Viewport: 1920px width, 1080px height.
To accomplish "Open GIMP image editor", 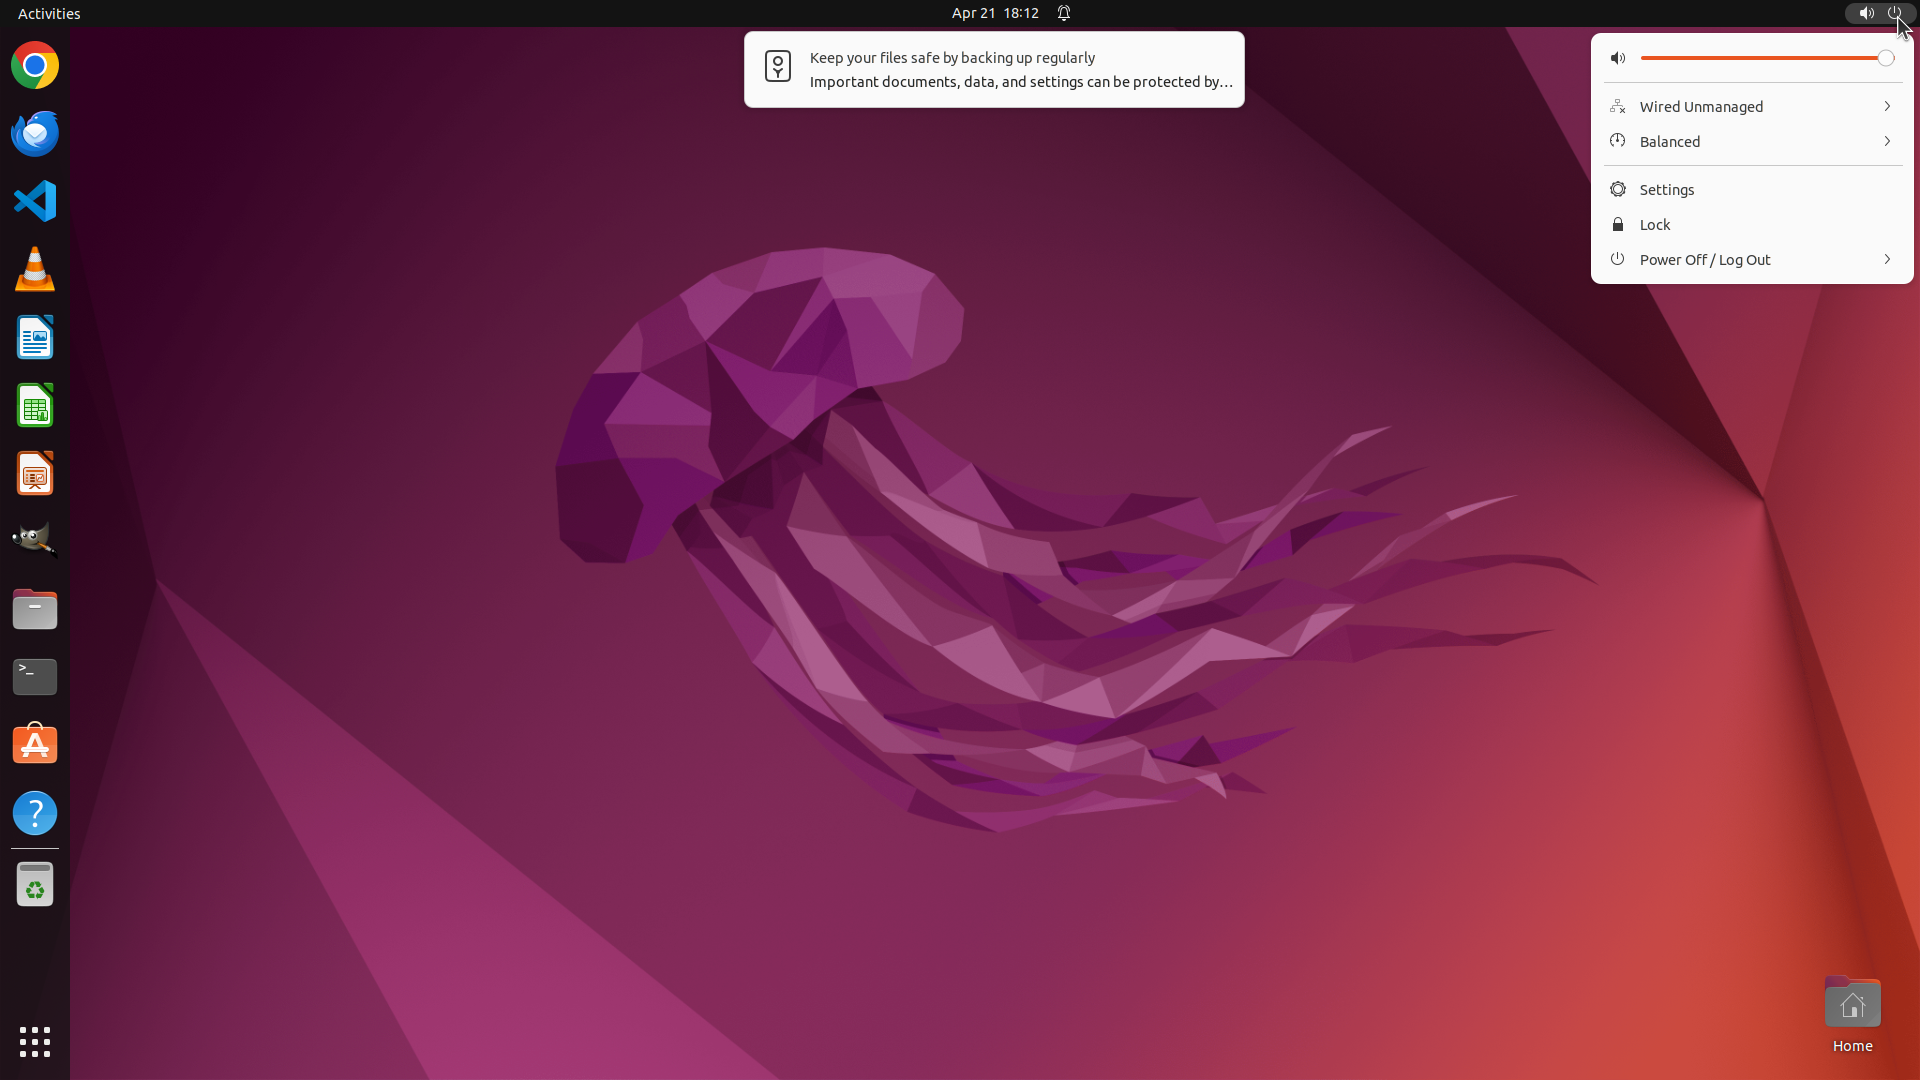I will click(35, 540).
